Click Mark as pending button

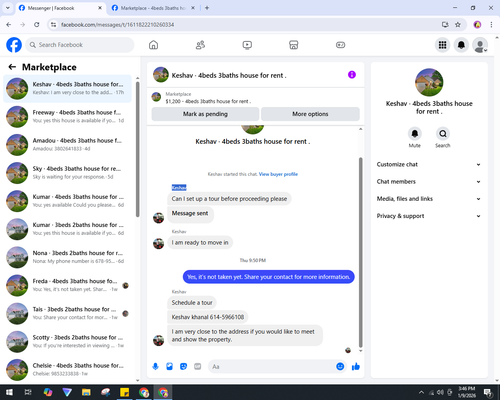click(x=205, y=114)
